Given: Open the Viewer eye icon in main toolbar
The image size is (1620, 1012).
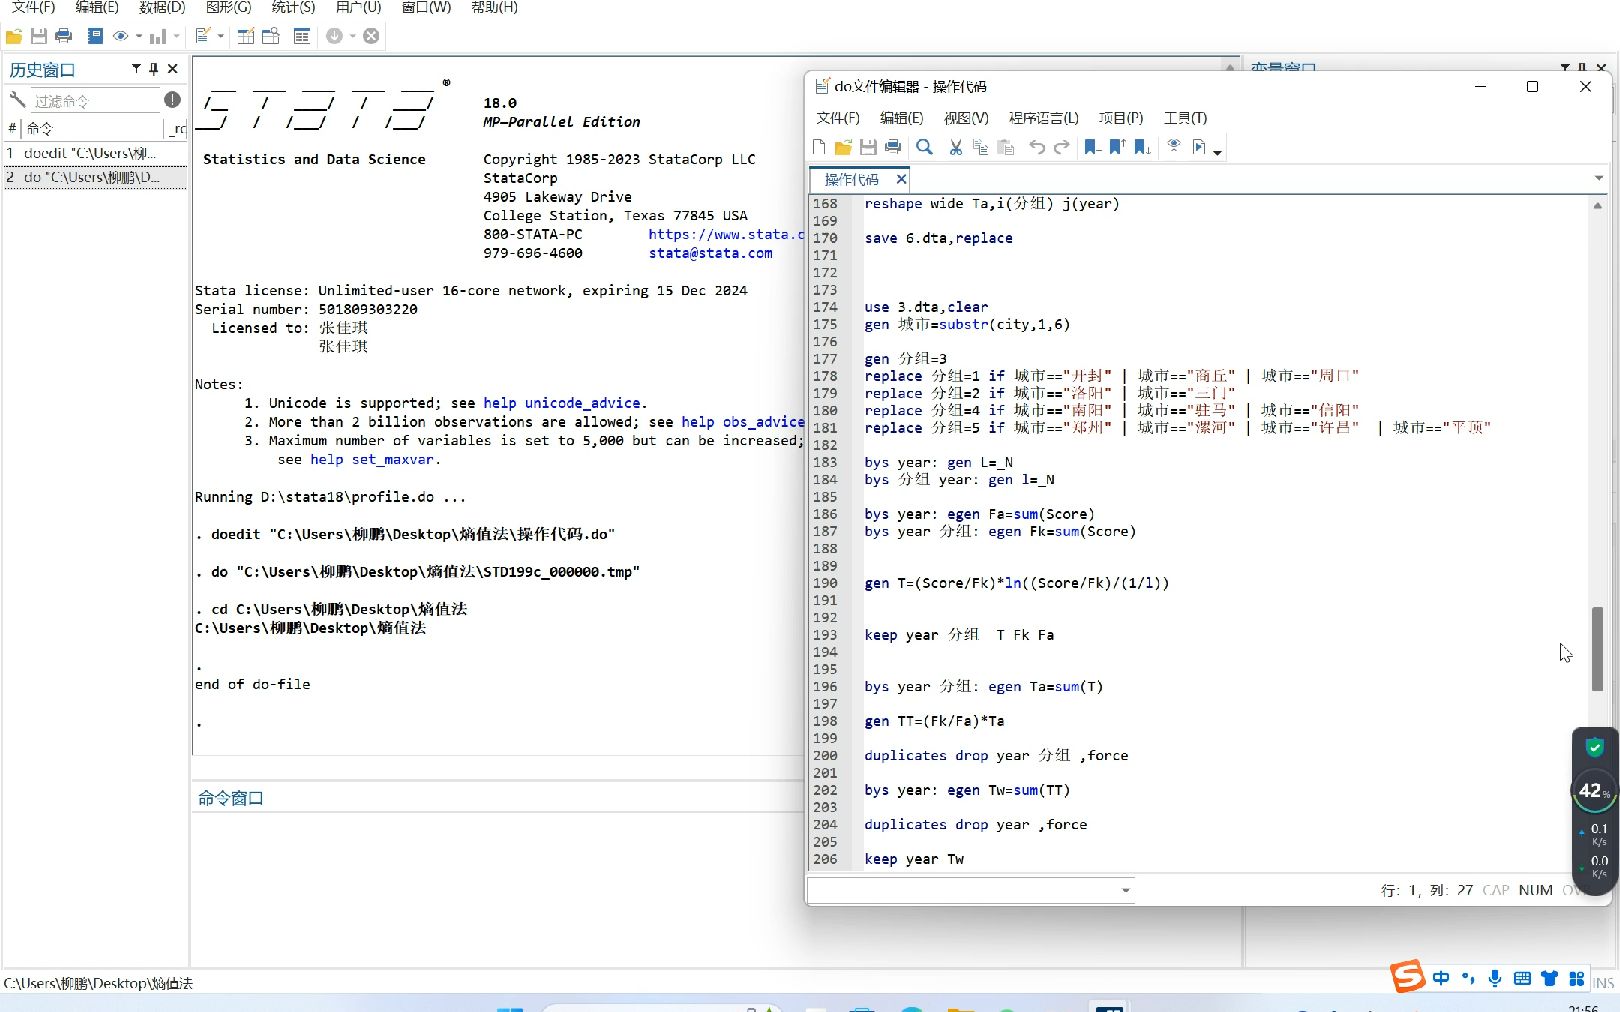Looking at the screenshot, I should (121, 36).
